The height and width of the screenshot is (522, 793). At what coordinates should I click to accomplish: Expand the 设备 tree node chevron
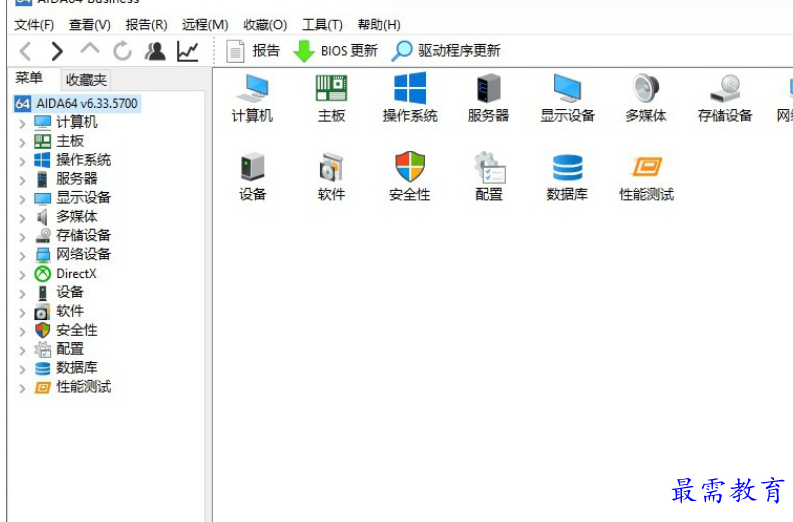tap(22, 294)
